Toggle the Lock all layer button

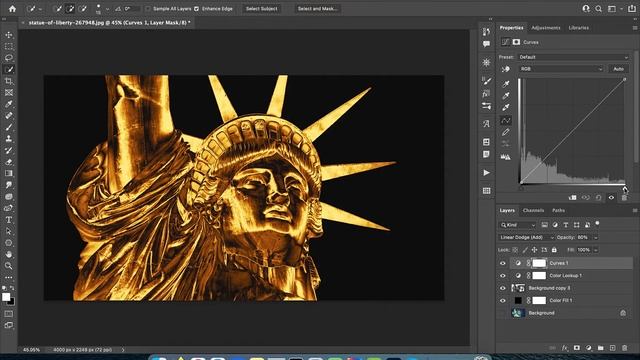point(554,250)
